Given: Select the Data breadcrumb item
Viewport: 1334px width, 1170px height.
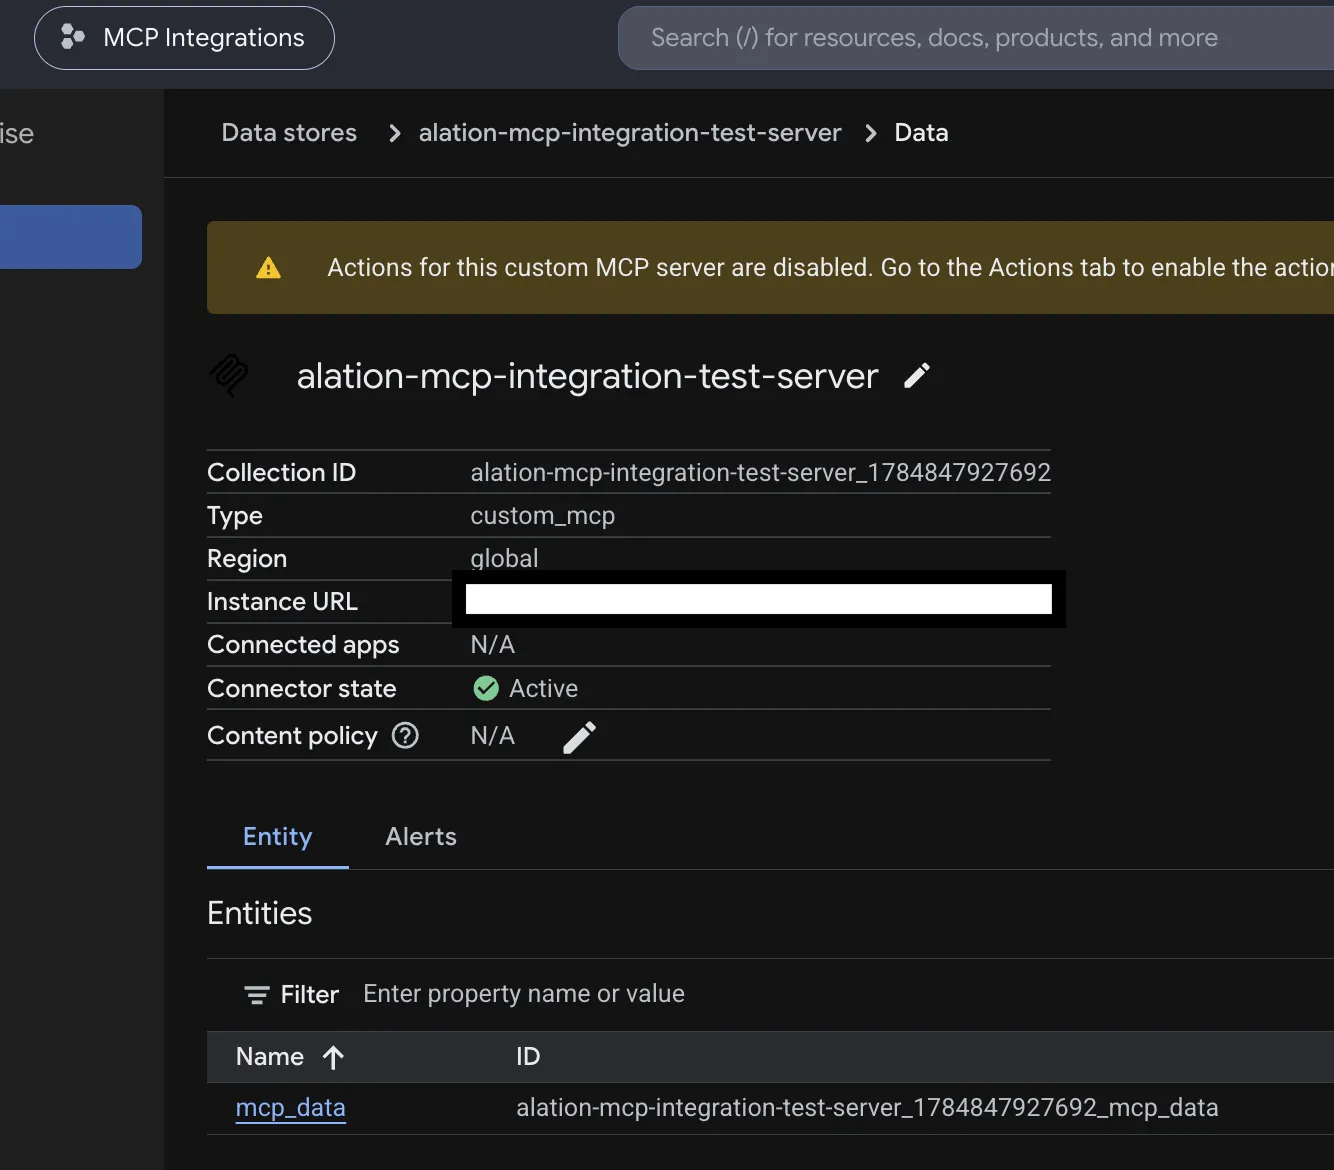Looking at the screenshot, I should [921, 133].
